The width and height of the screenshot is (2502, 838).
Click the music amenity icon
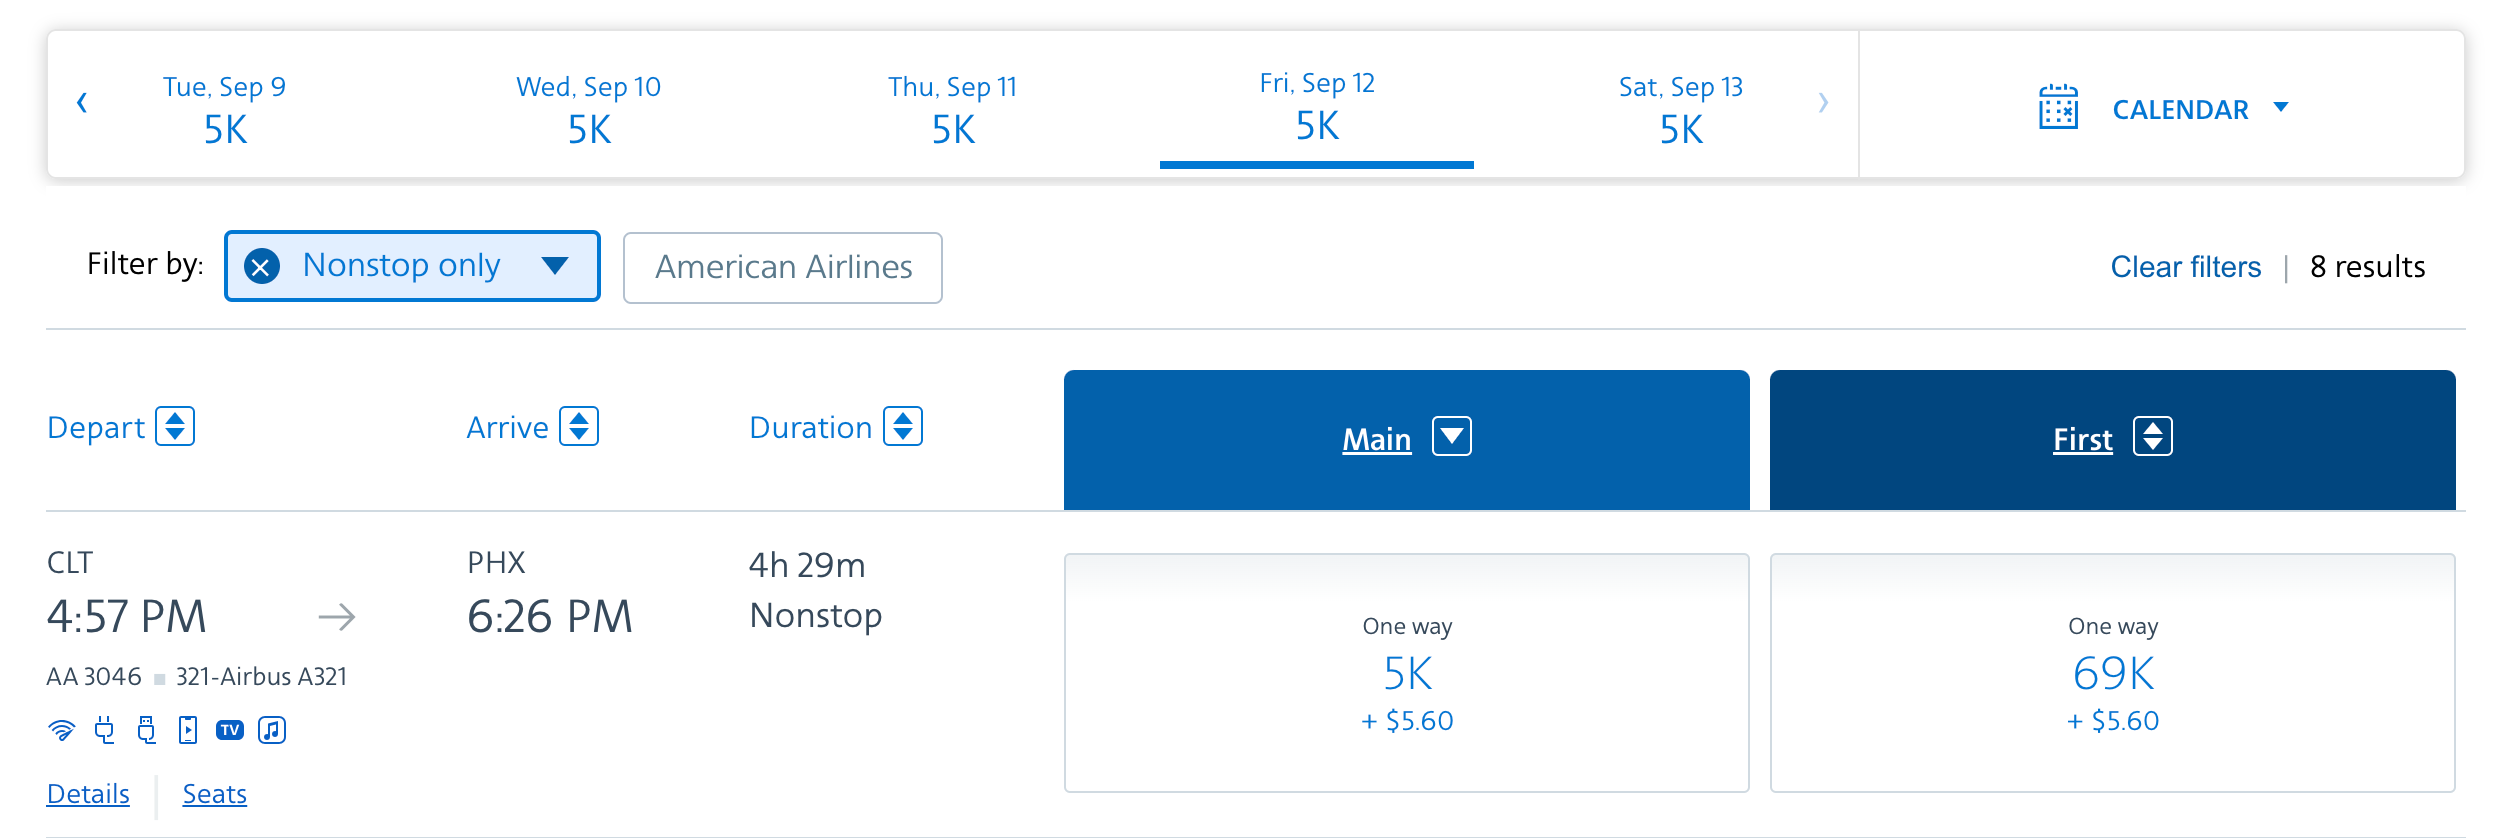[x=272, y=730]
